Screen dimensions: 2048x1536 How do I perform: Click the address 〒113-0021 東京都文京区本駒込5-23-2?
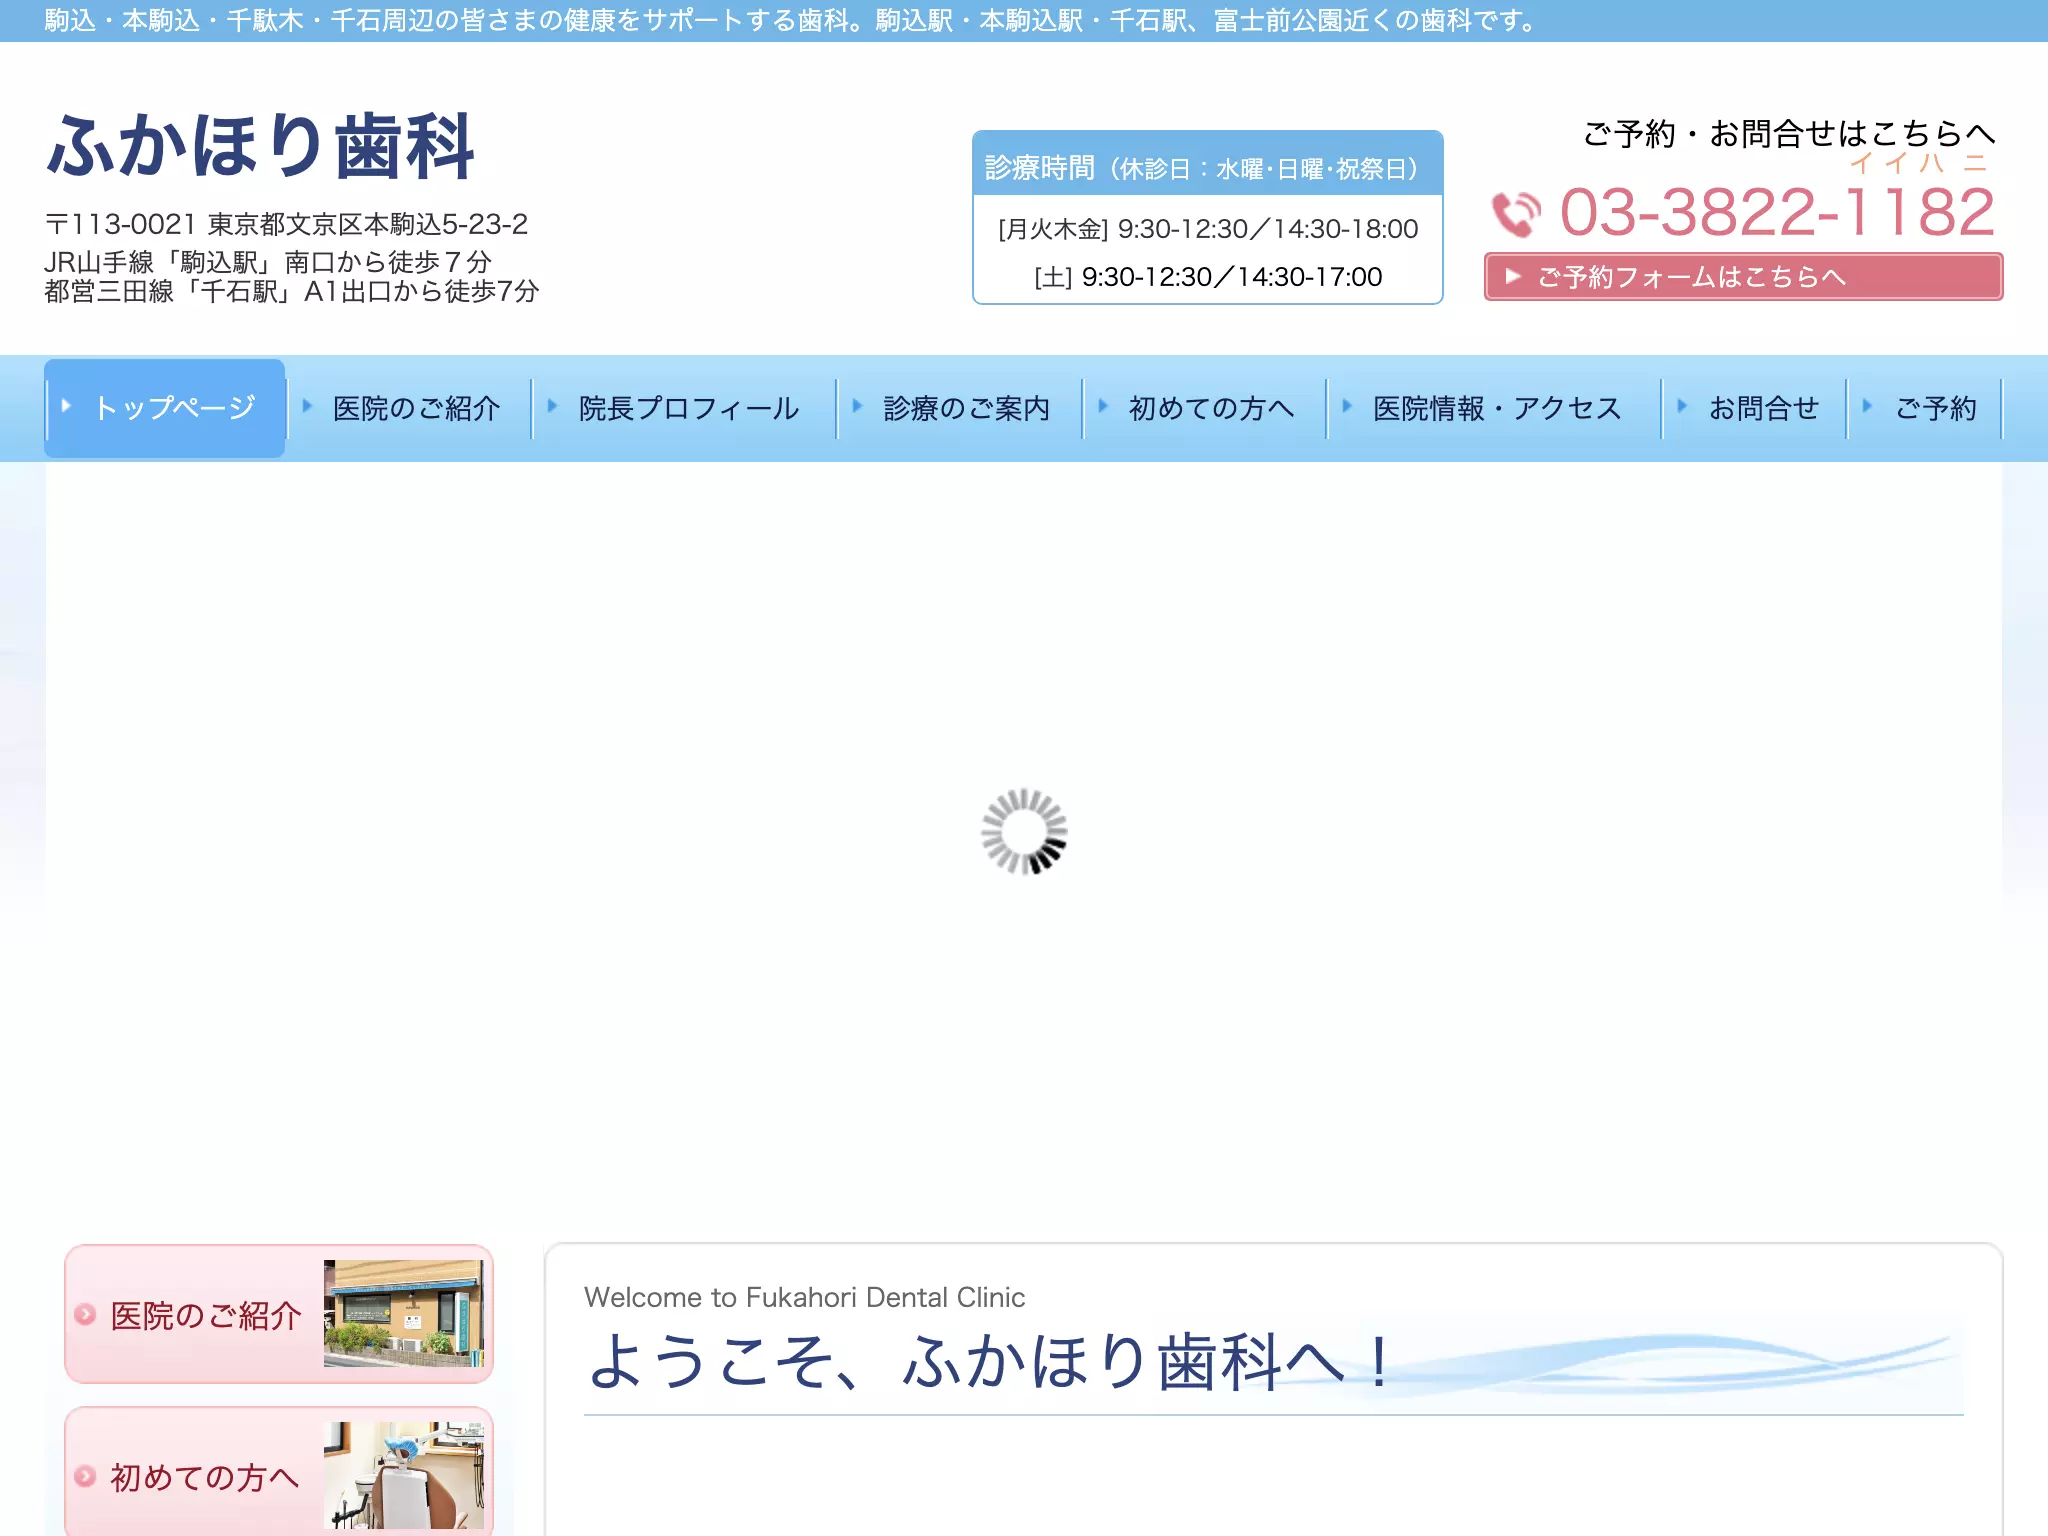(286, 224)
